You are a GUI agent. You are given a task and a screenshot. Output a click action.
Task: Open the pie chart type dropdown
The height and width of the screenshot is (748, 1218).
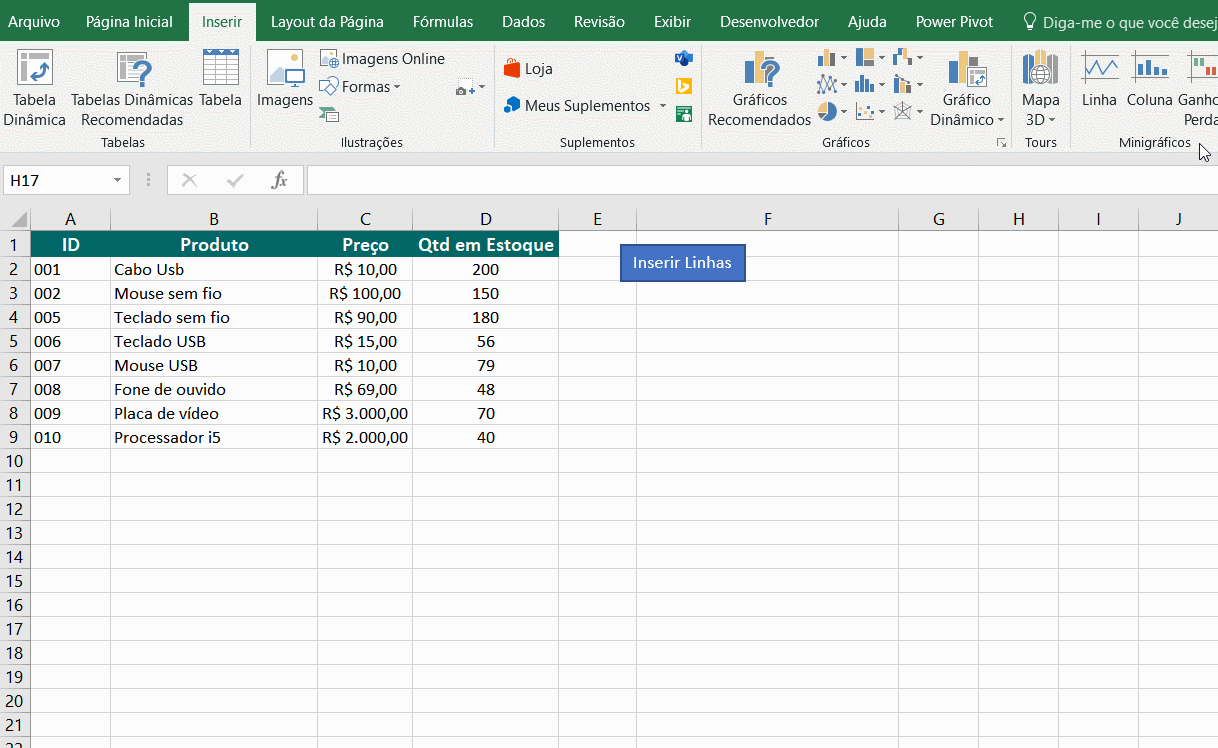click(x=832, y=111)
